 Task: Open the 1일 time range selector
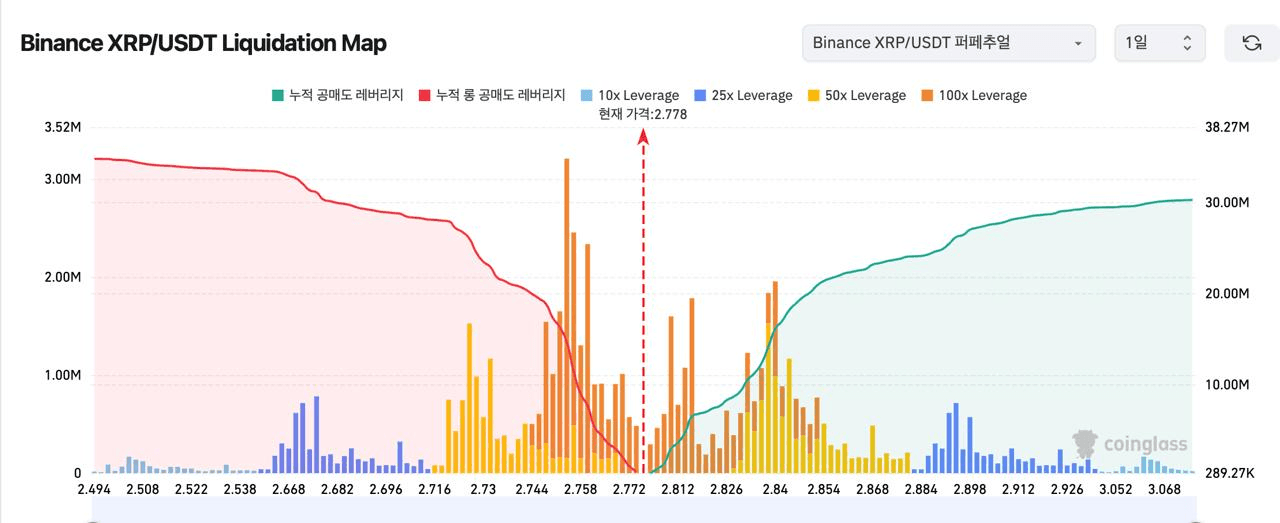click(1160, 43)
